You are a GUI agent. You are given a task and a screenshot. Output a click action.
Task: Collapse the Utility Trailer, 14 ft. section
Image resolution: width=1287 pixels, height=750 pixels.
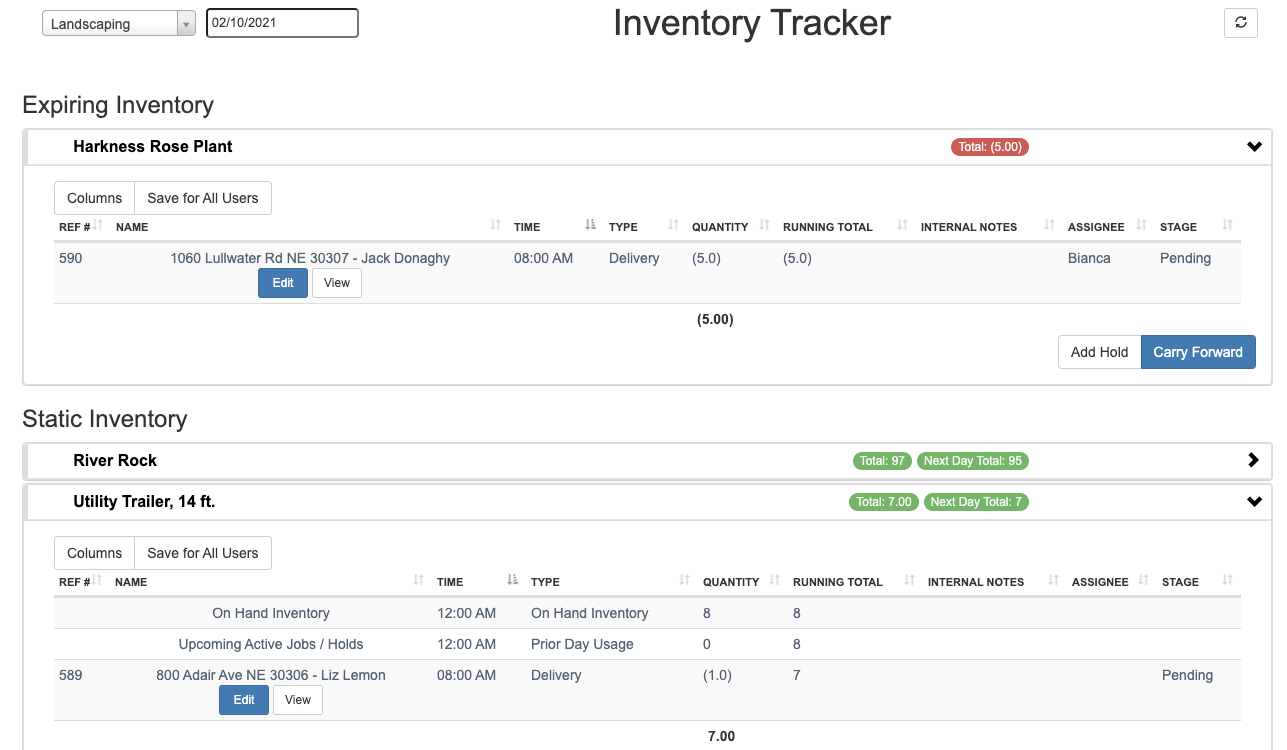click(1254, 502)
